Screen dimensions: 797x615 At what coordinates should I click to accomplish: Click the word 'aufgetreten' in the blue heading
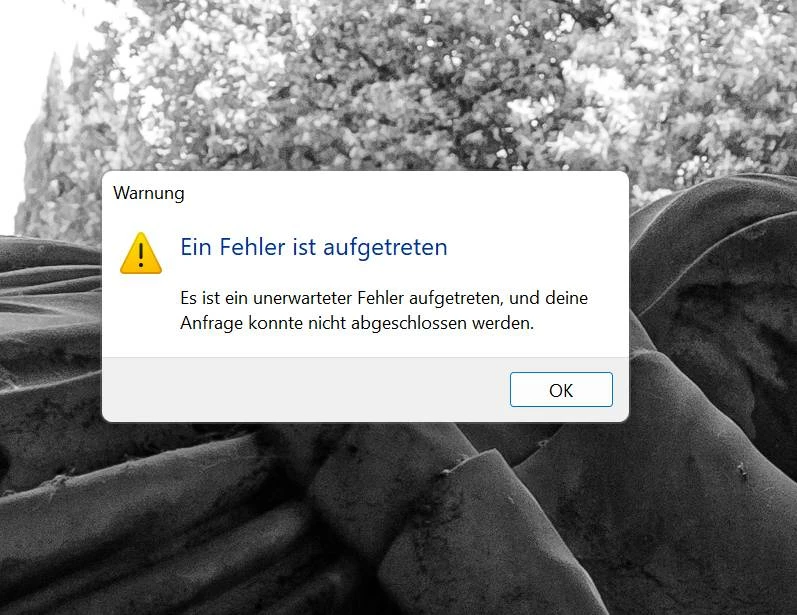385,248
